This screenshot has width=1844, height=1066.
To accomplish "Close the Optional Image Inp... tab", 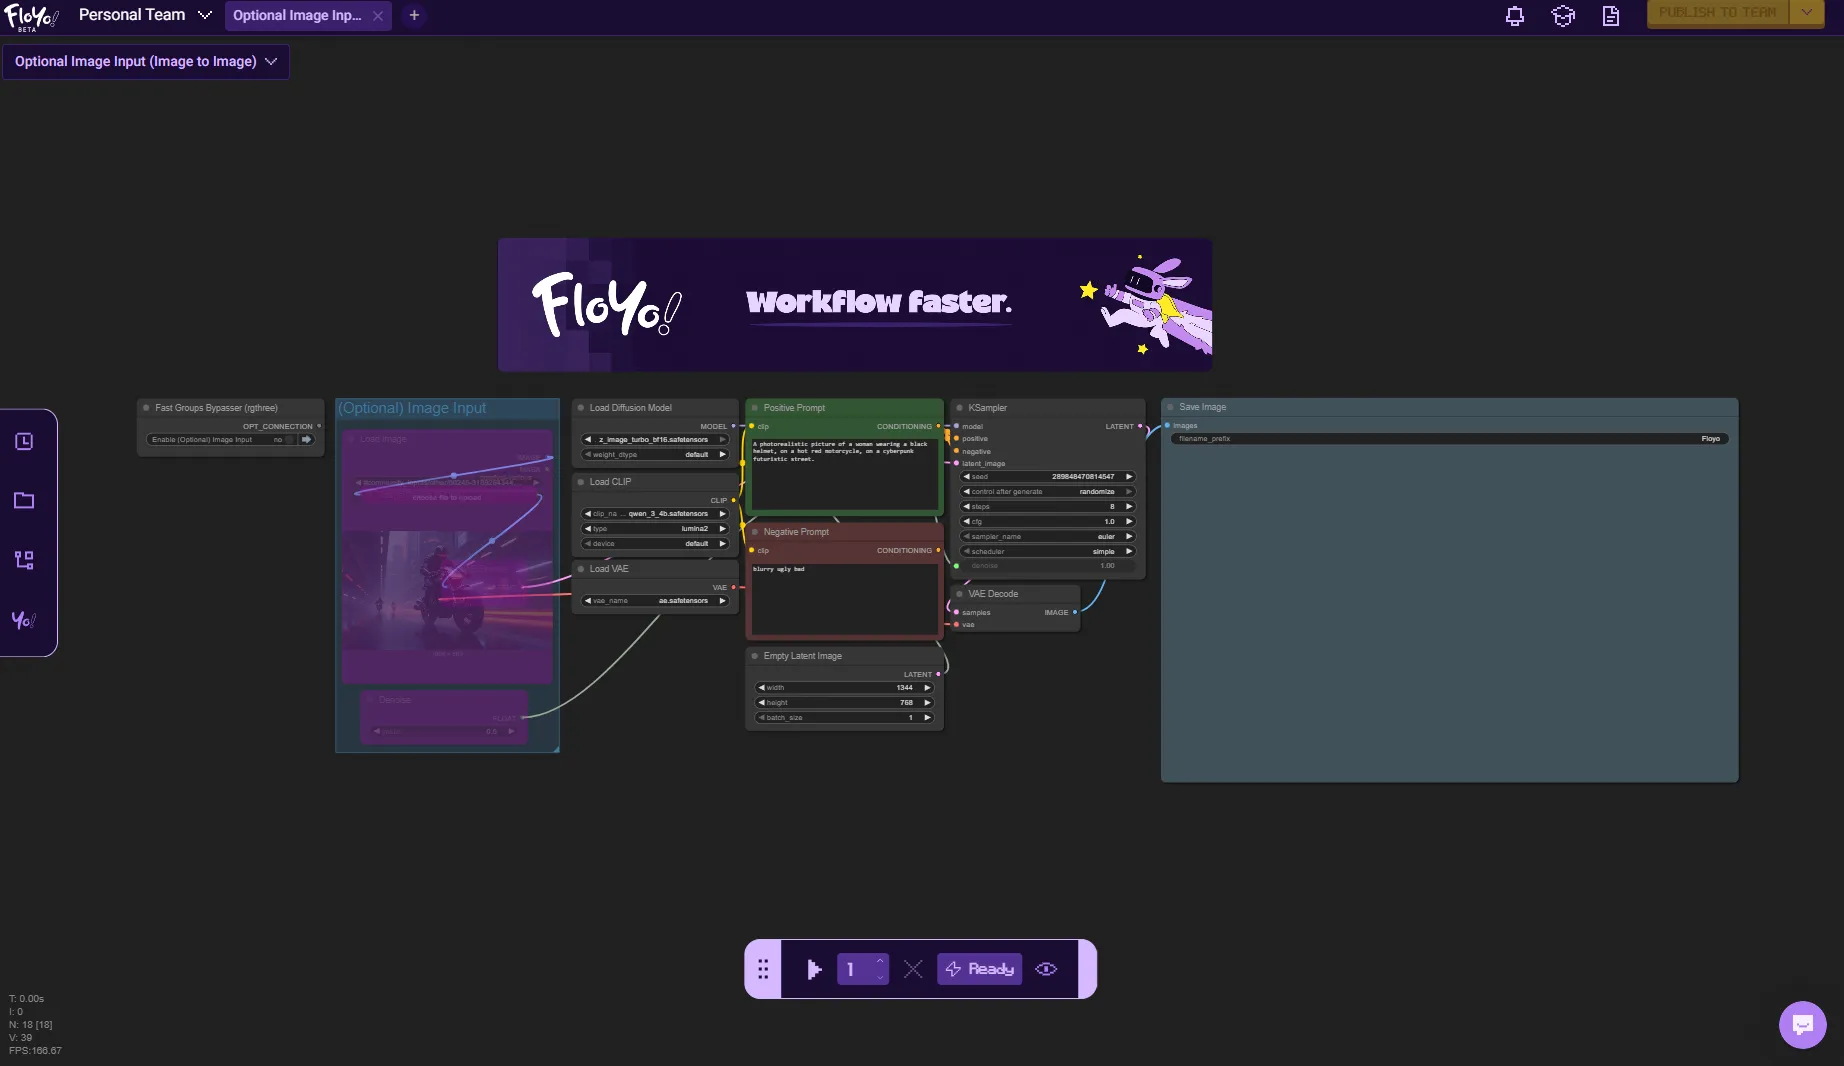I will pyautogui.click(x=378, y=16).
